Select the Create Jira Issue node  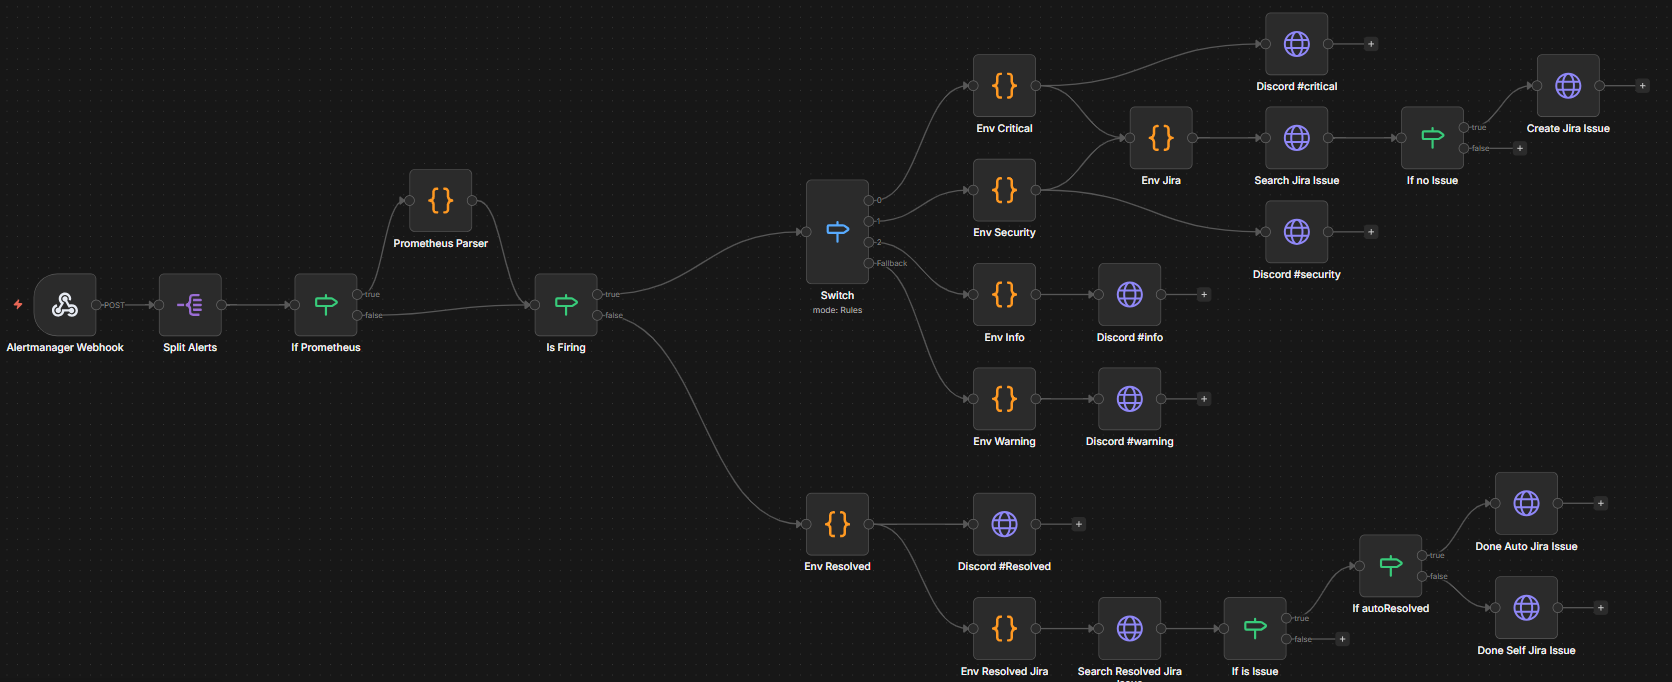coord(1568,86)
